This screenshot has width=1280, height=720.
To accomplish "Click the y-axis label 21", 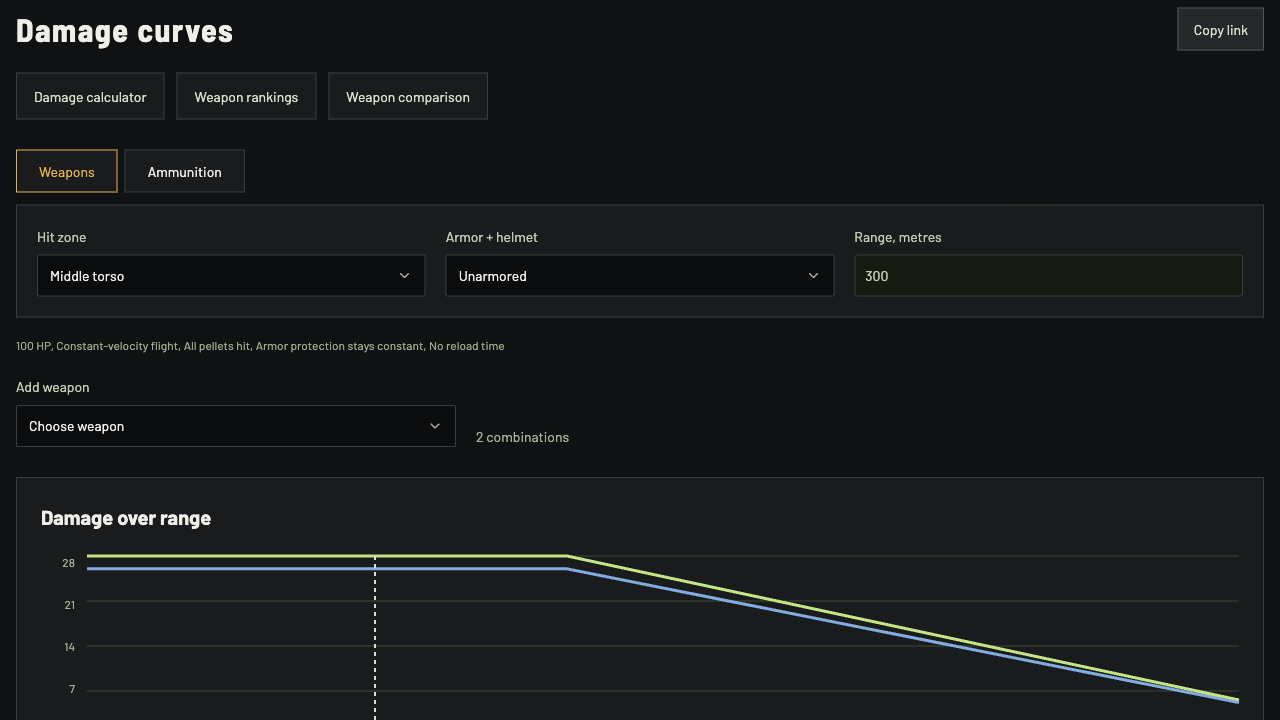I will tap(69, 605).
